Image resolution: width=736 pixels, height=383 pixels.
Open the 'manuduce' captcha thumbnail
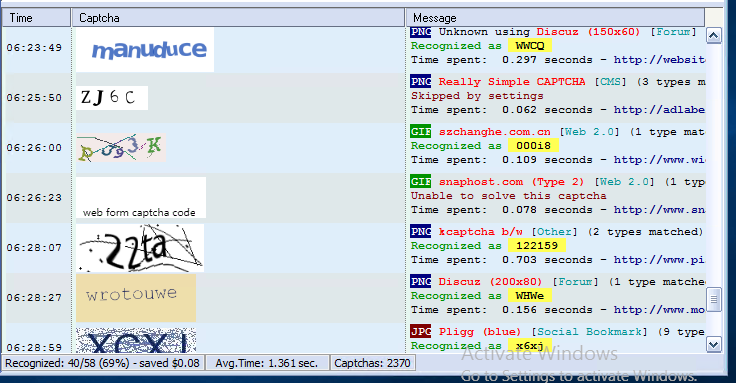pos(145,49)
